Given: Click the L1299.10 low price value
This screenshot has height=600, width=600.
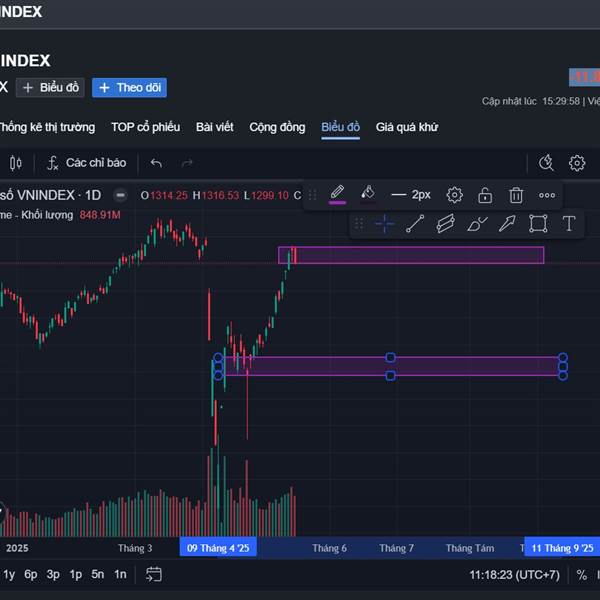Looking at the screenshot, I should pos(266,196).
